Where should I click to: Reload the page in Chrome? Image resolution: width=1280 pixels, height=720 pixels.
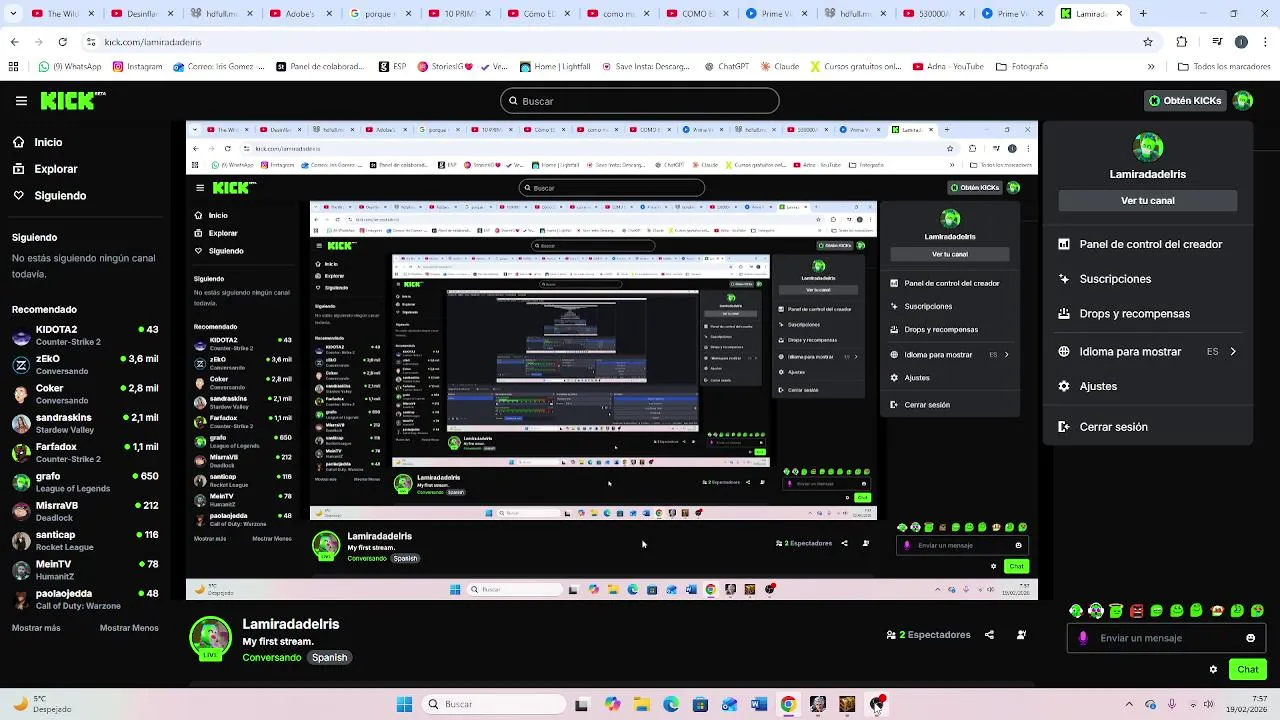[62, 42]
